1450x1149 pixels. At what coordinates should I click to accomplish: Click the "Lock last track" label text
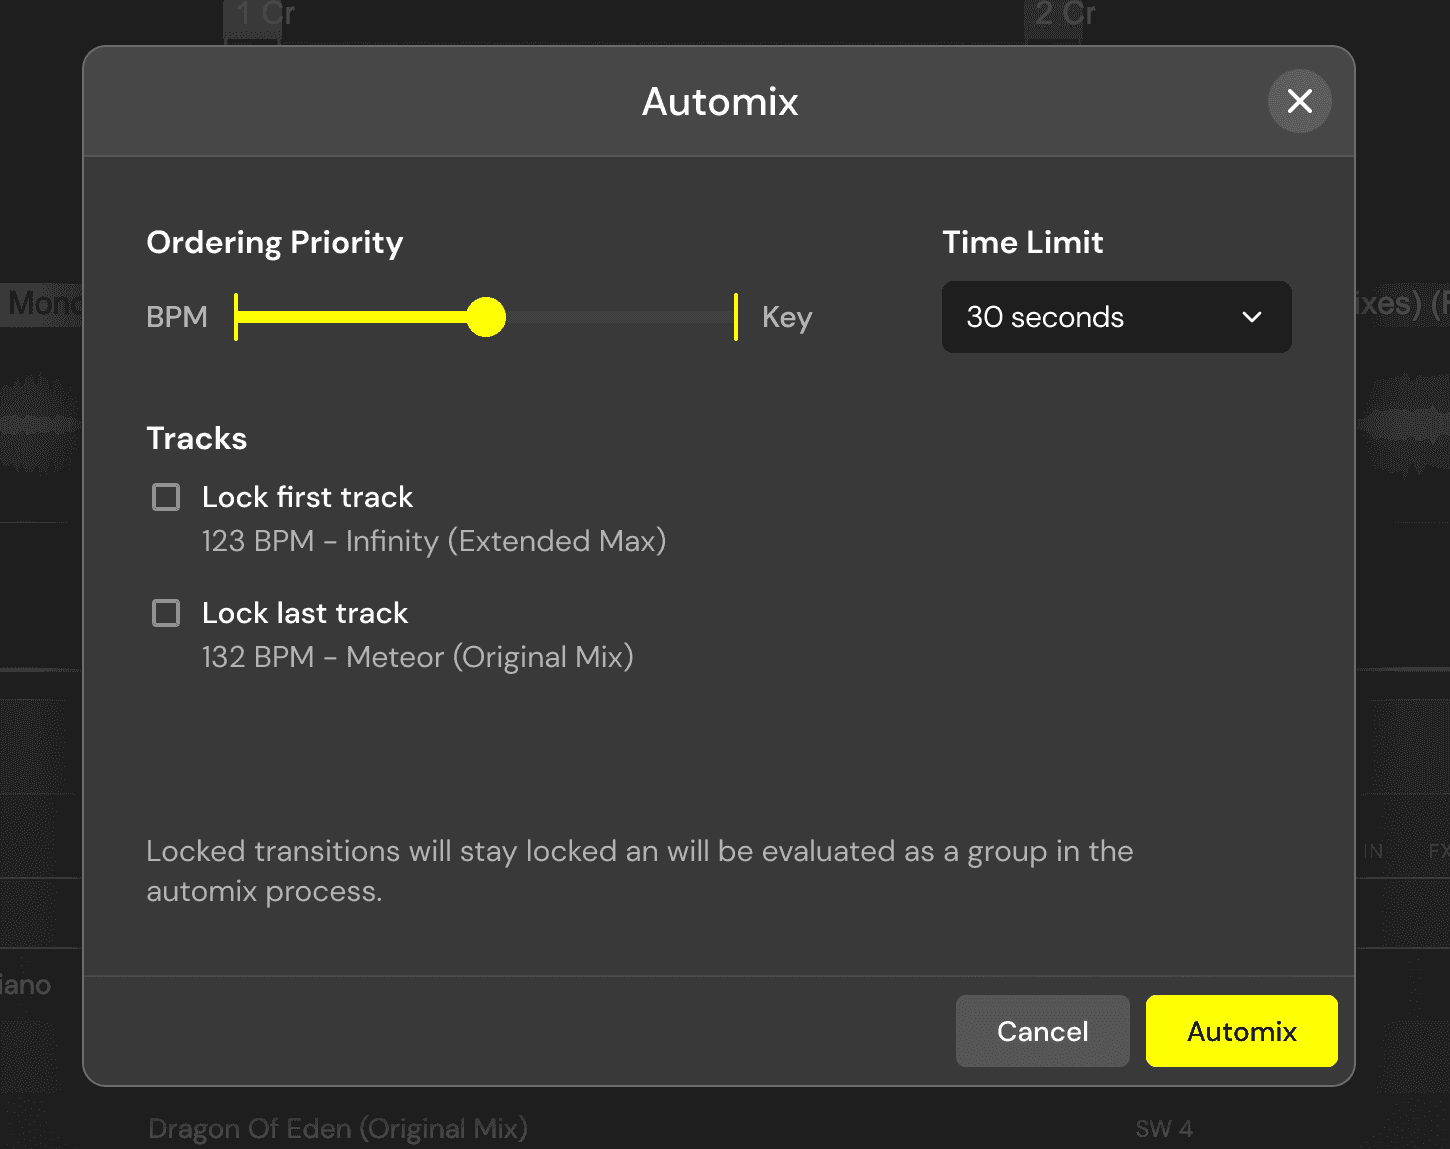tap(305, 613)
